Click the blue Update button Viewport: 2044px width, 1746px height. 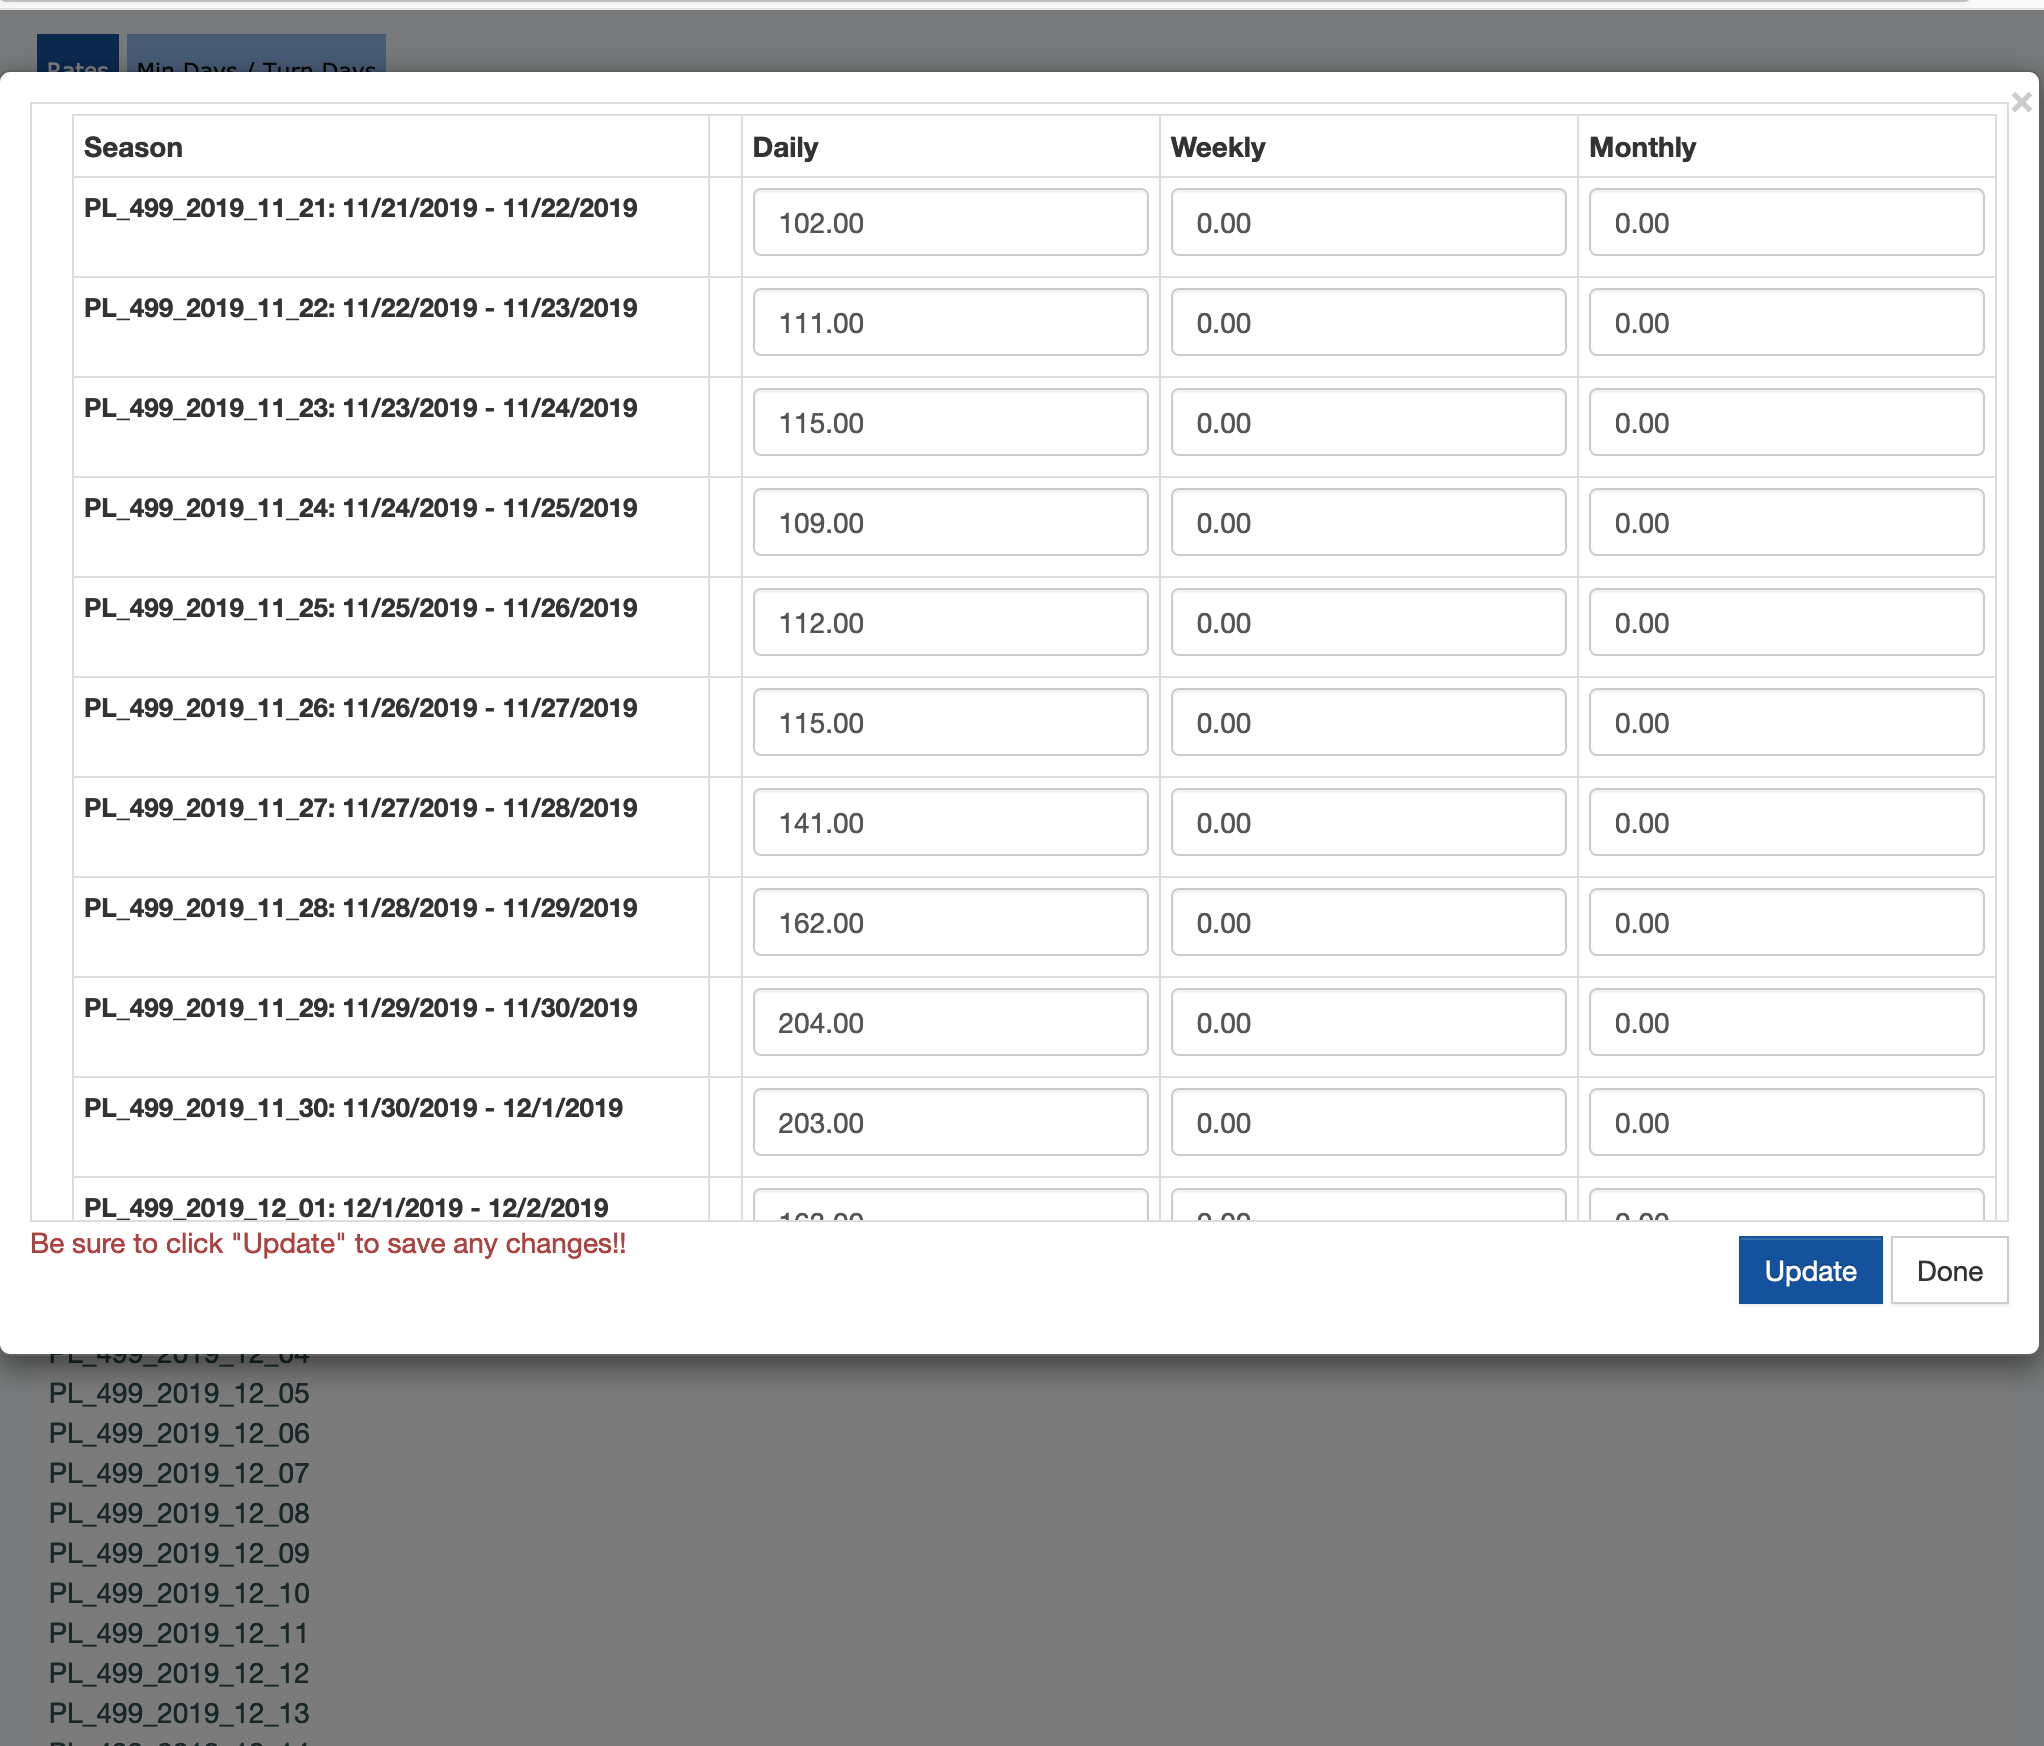click(1809, 1270)
